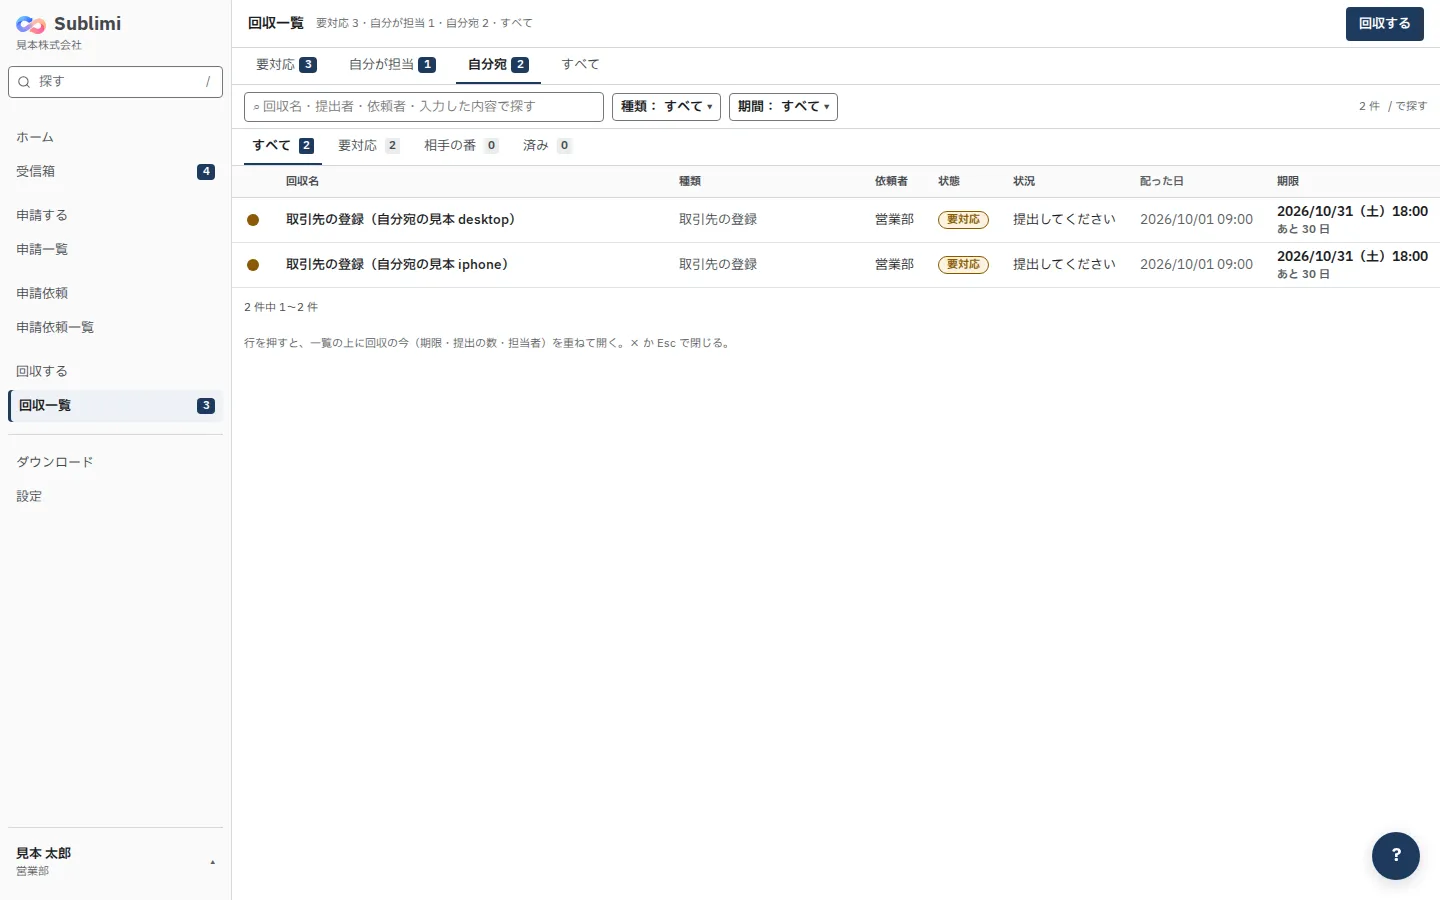Select the すべて 2 sub-tab
The width and height of the screenshot is (1440, 900).
[x=283, y=146]
